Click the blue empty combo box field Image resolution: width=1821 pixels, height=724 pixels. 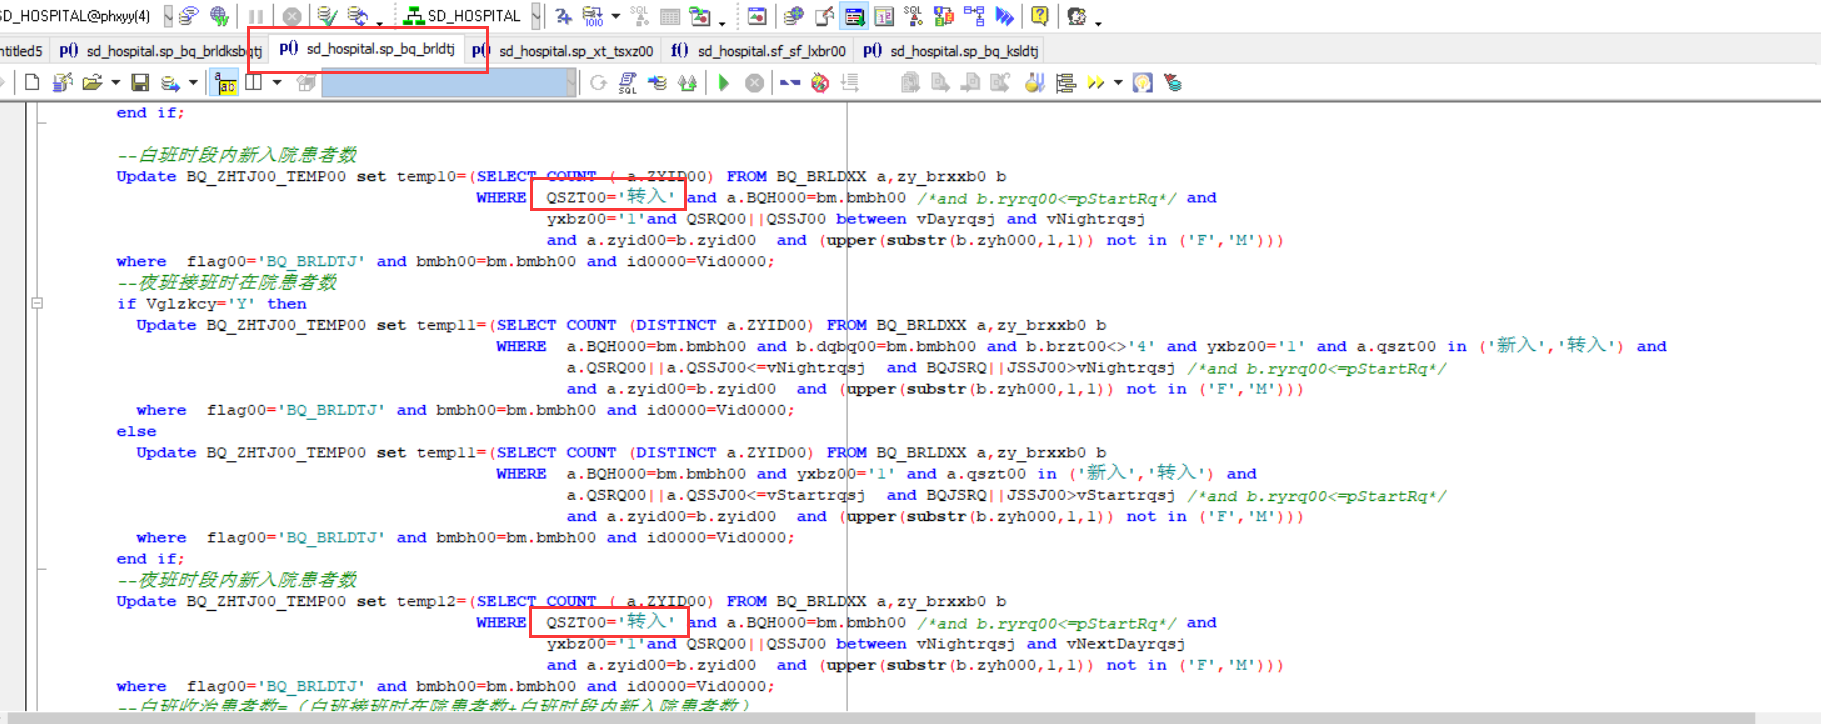[x=445, y=83]
